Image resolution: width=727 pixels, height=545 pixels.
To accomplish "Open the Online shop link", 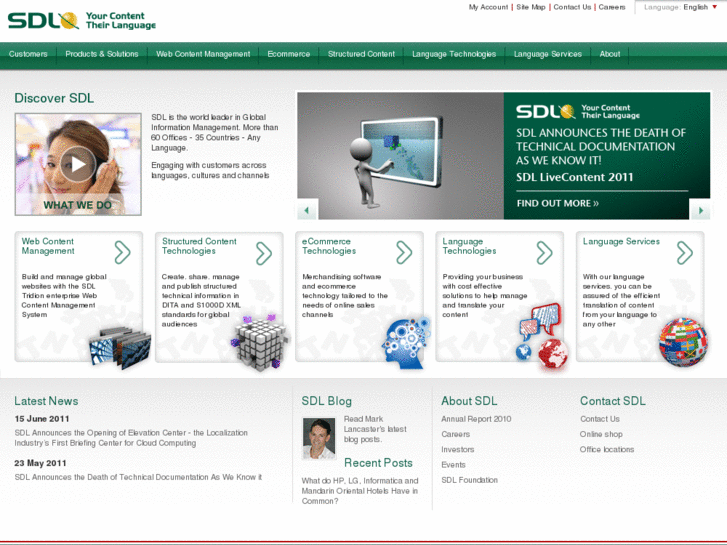I will click(x=601, y=434).
